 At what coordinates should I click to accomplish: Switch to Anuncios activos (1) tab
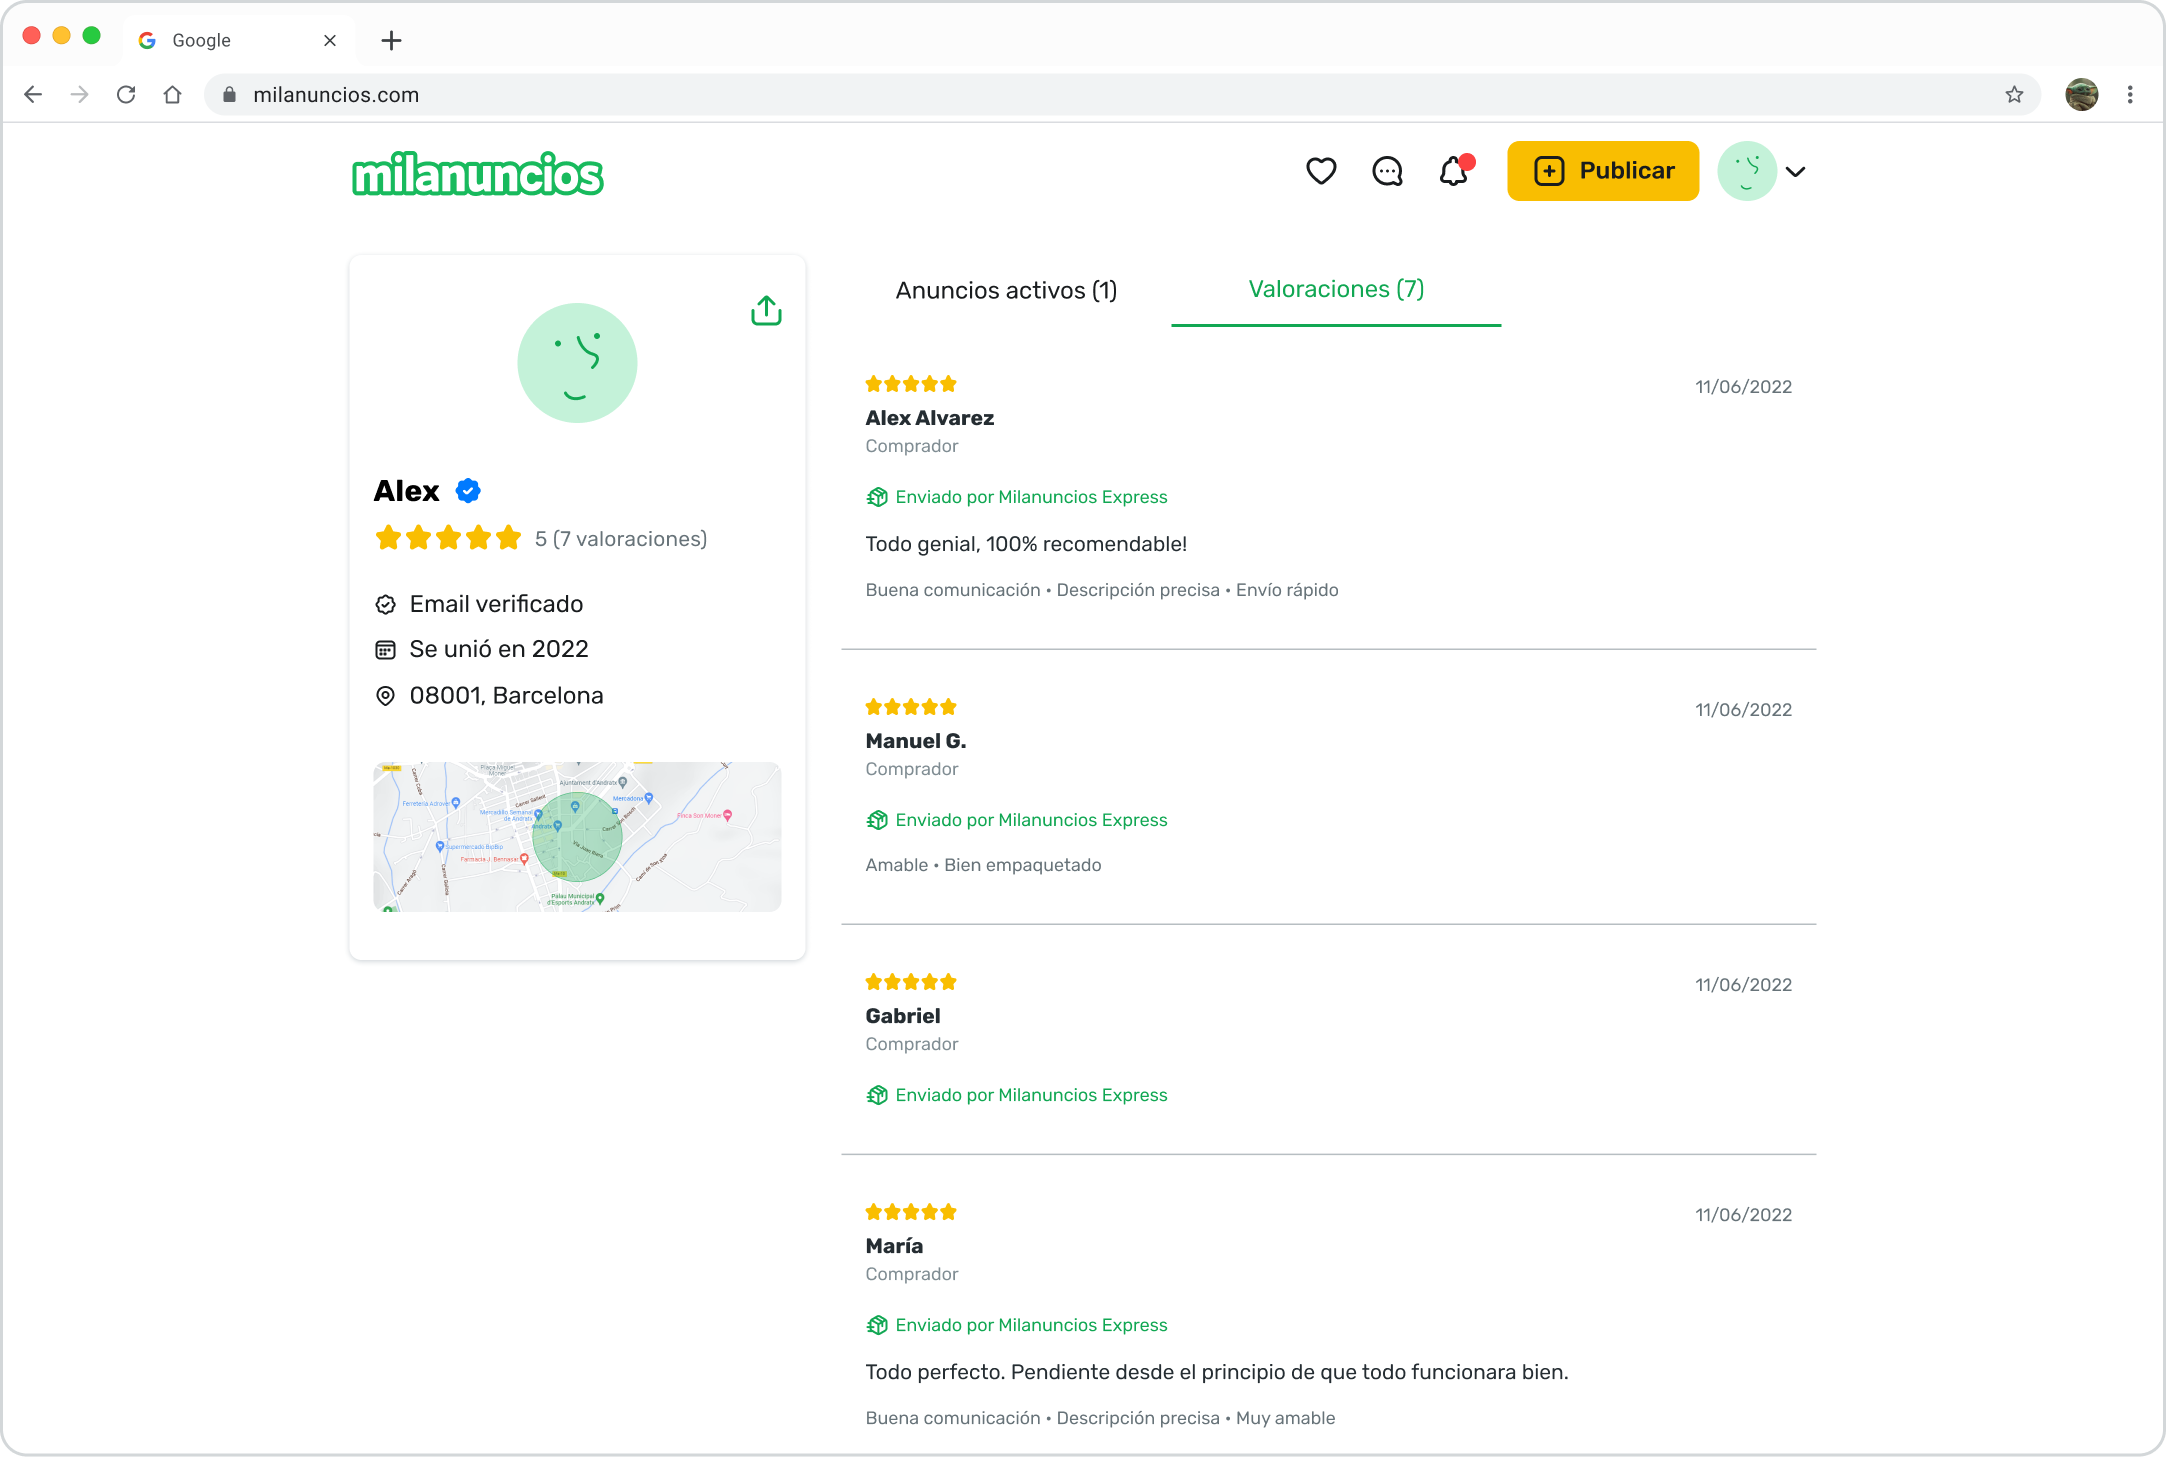coord(1006,290)
